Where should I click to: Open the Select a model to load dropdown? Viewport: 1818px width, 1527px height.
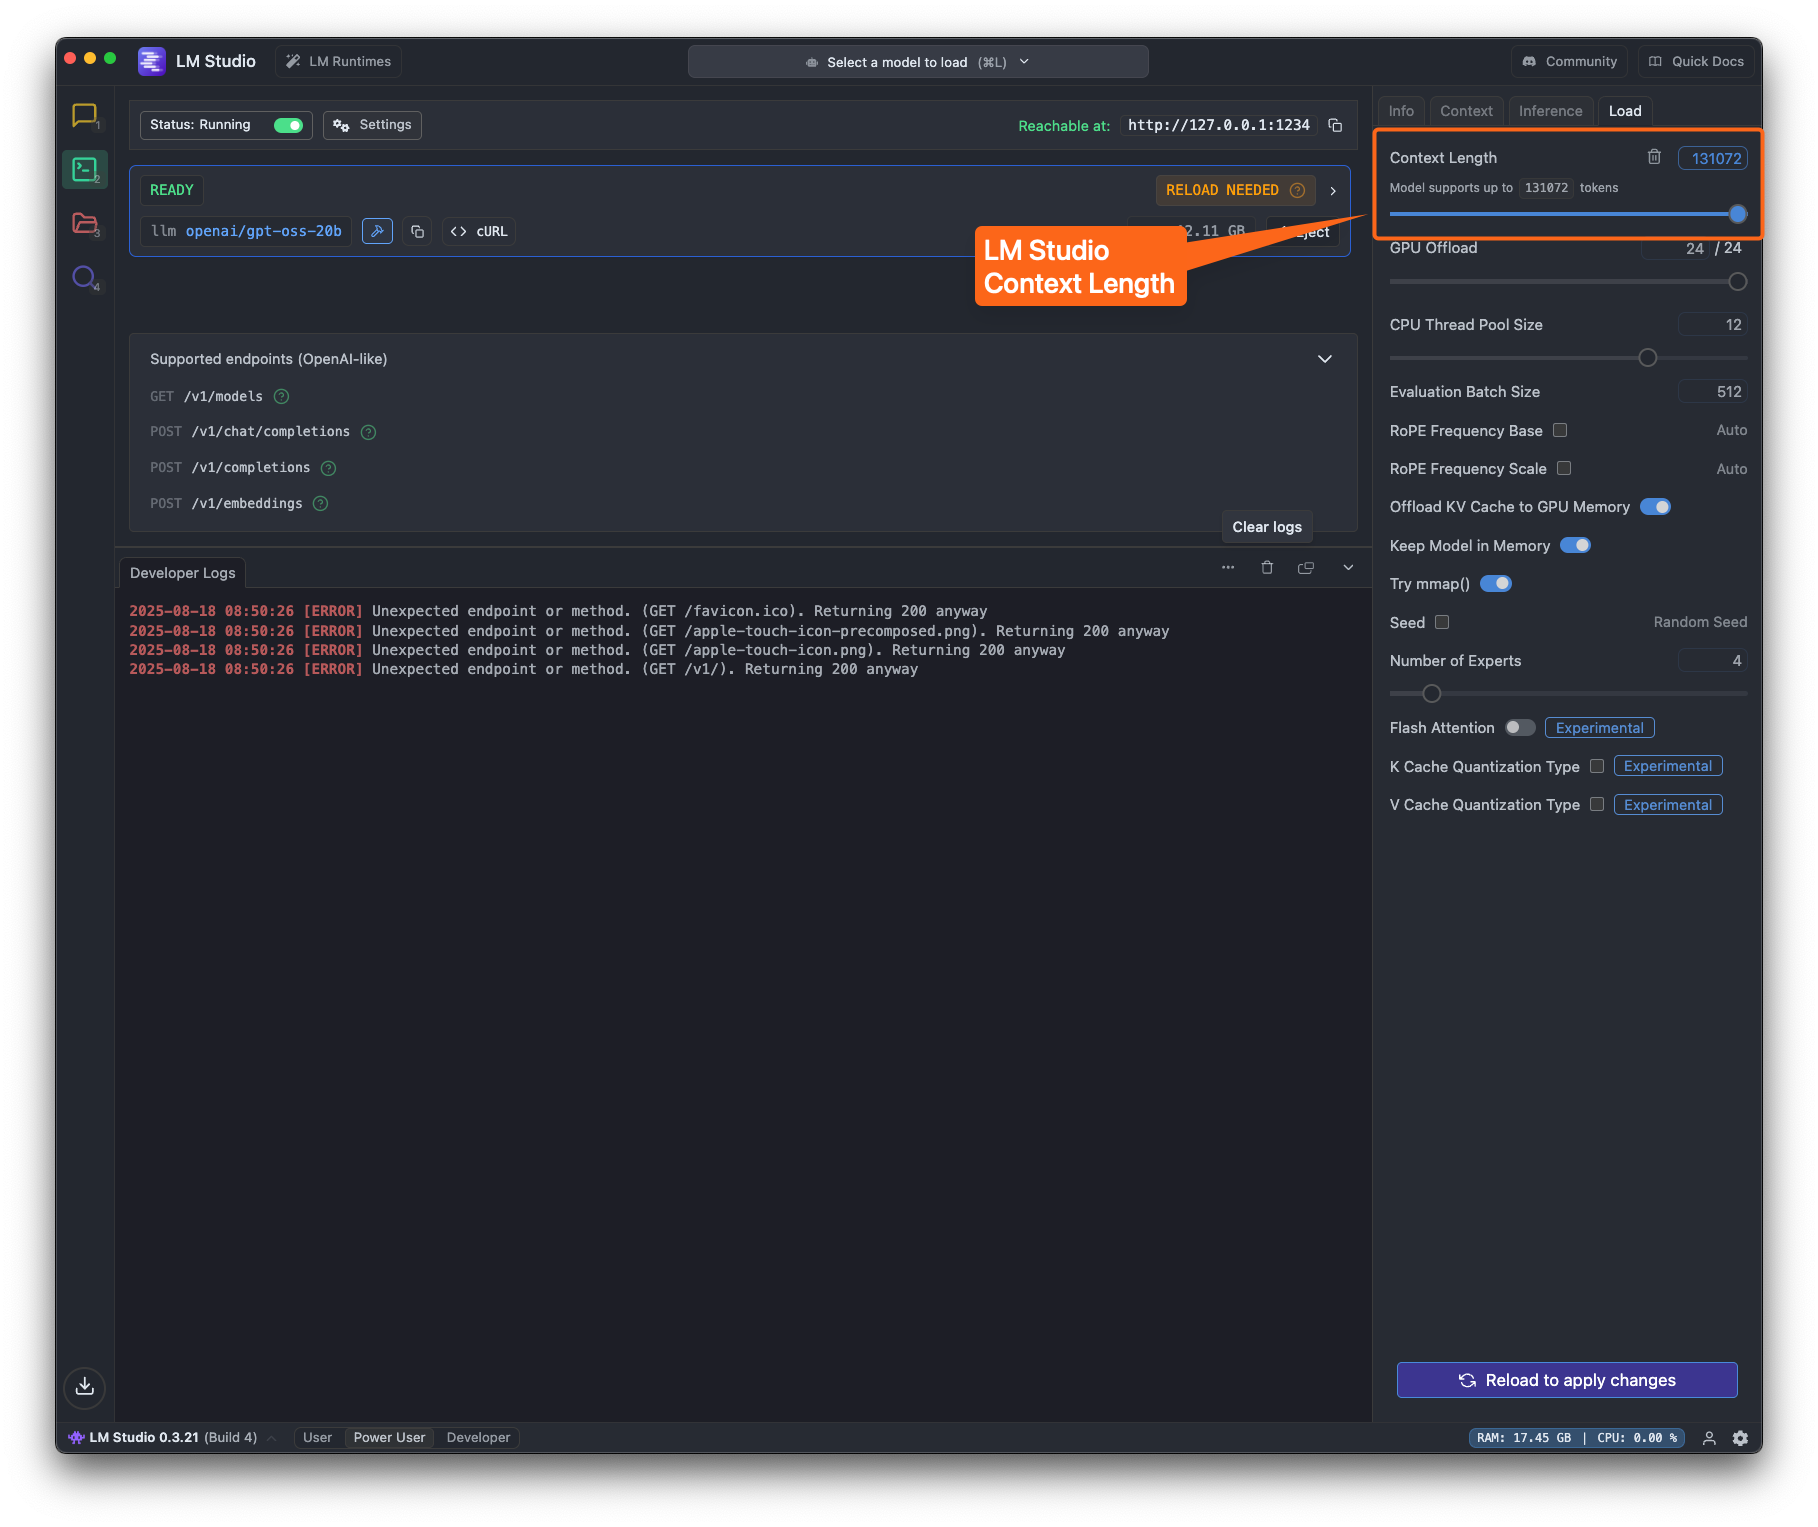917,61
